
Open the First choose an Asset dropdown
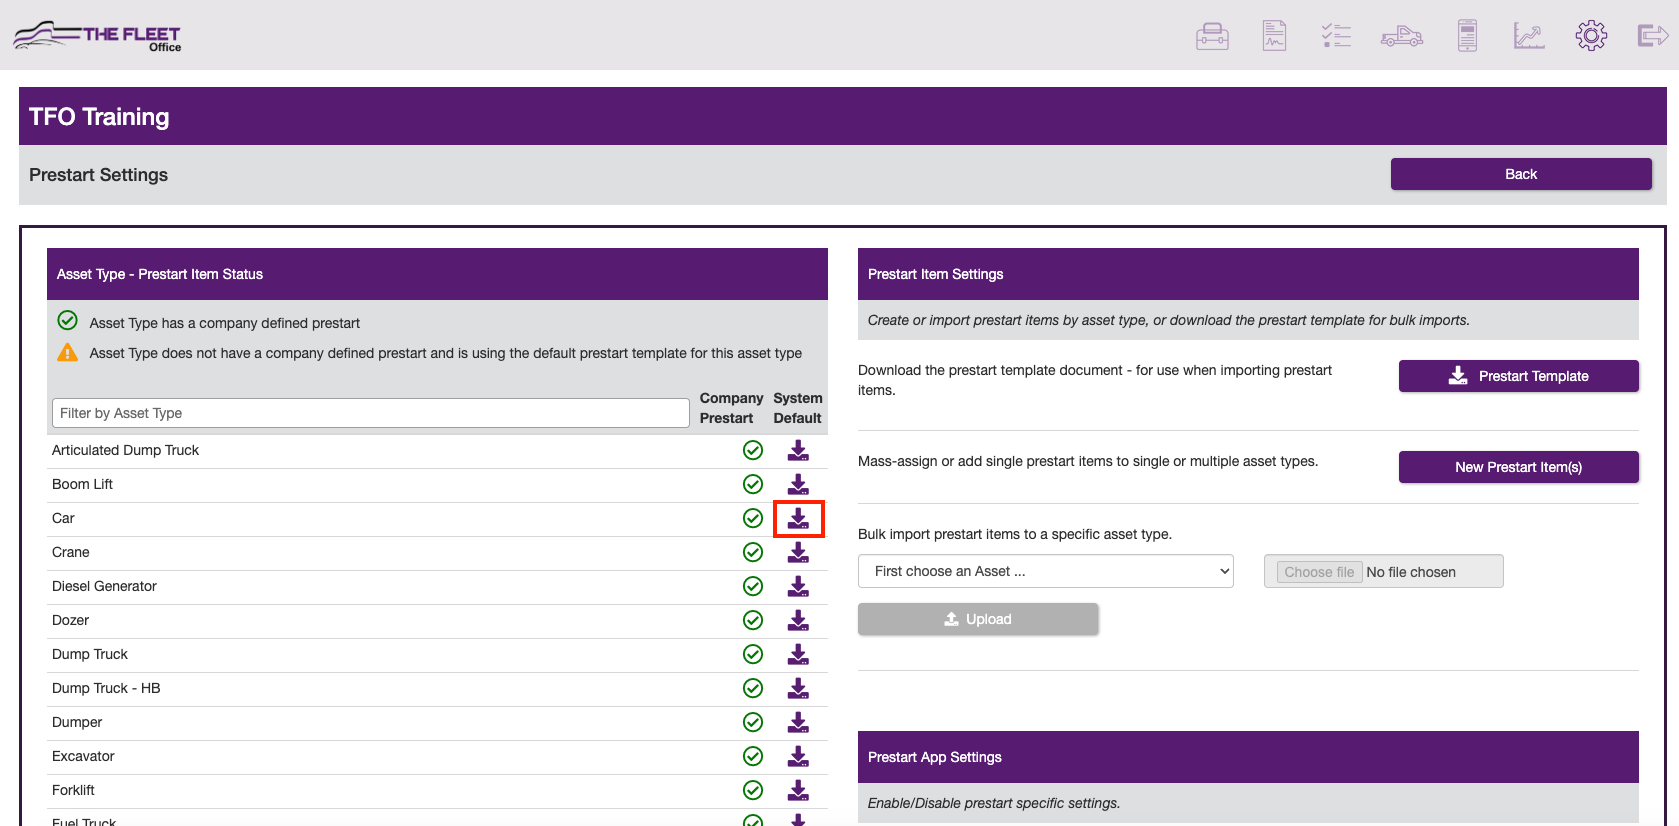pos(1046,571)
